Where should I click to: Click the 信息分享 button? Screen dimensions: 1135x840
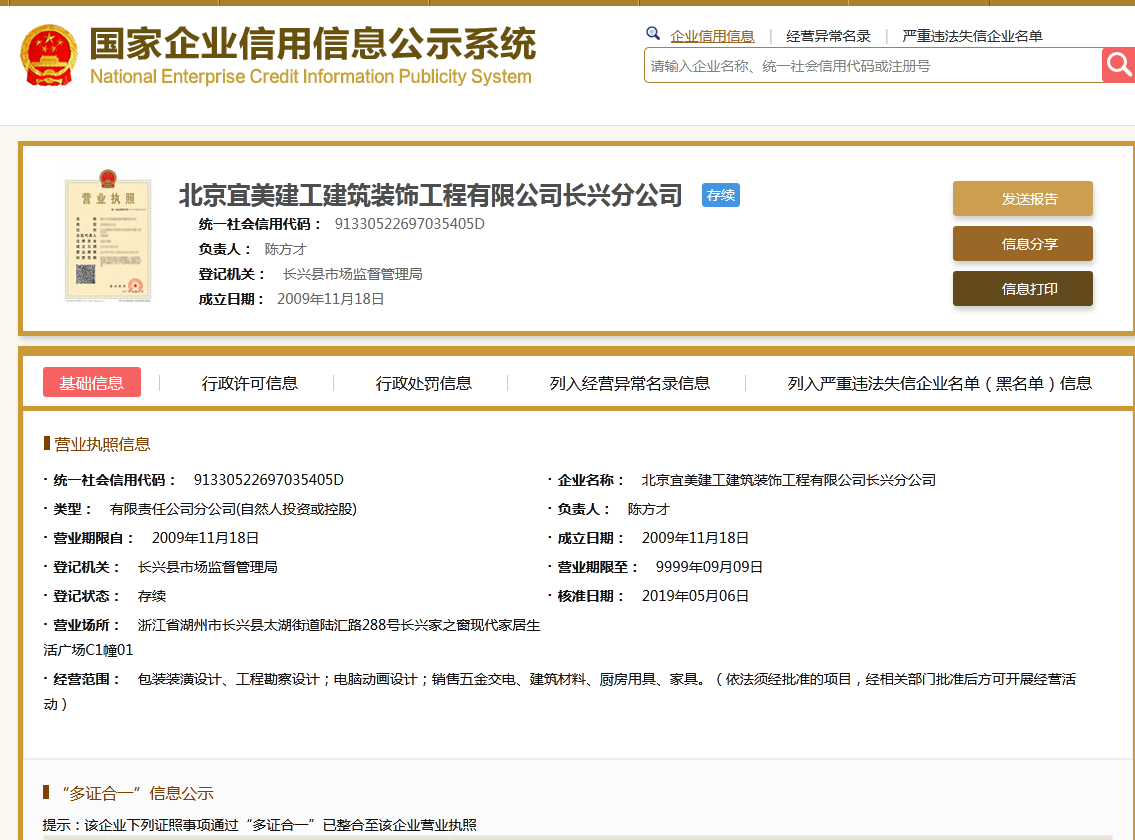coord(1023,243)
